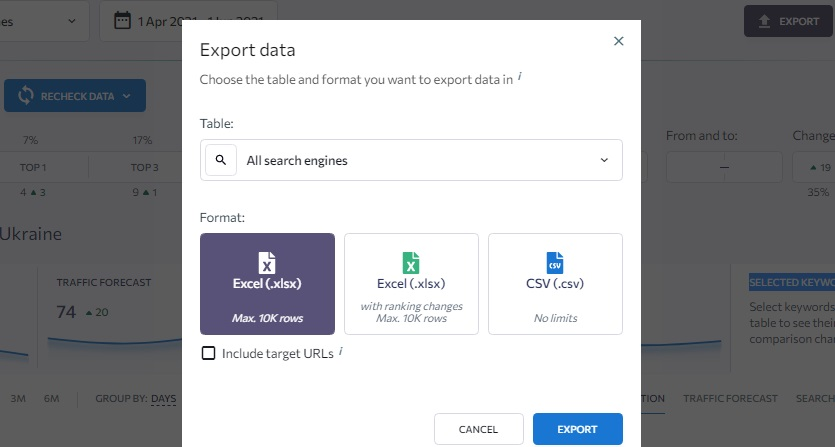
Task: Choose Excel with ranking changes format
Action: pyautogui.click(x=411, y=284)
